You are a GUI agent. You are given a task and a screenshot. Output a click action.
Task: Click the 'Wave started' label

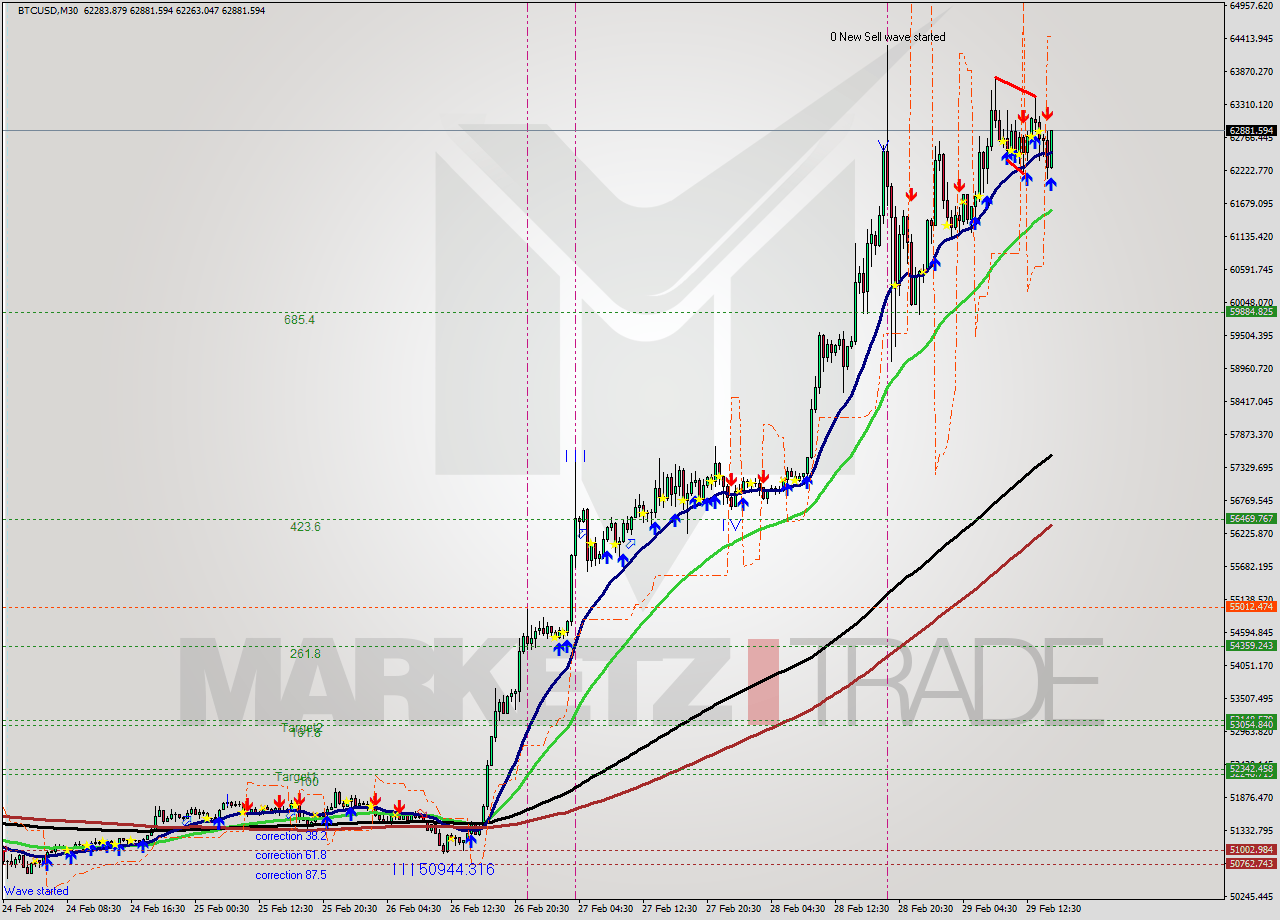tap(37, 891)
